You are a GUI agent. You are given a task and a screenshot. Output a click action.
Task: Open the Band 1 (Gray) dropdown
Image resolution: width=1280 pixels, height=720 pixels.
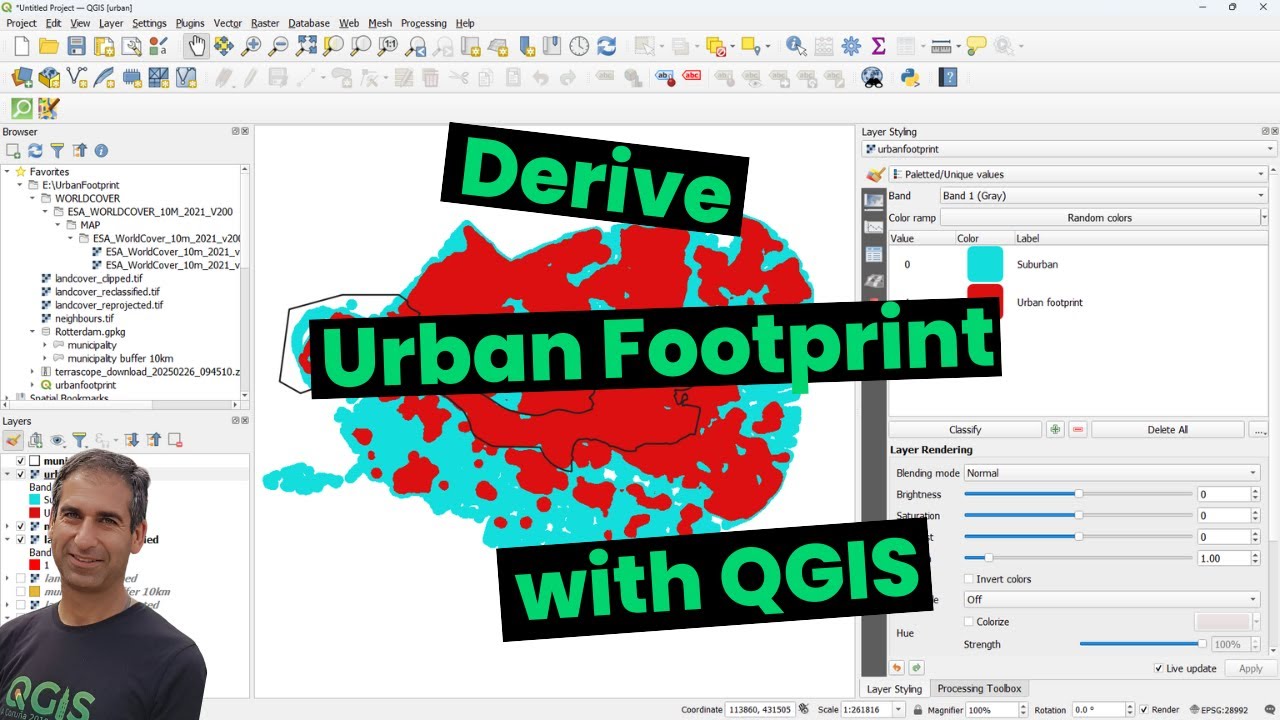(x=1104, y=196)
